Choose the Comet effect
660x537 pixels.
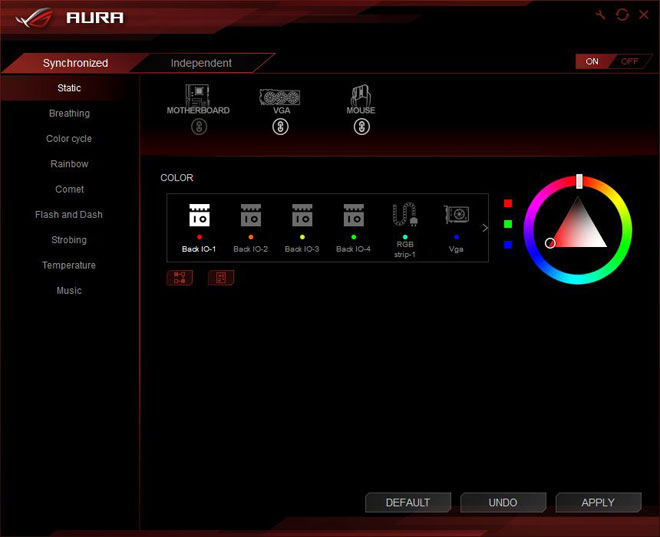point(69,189)
